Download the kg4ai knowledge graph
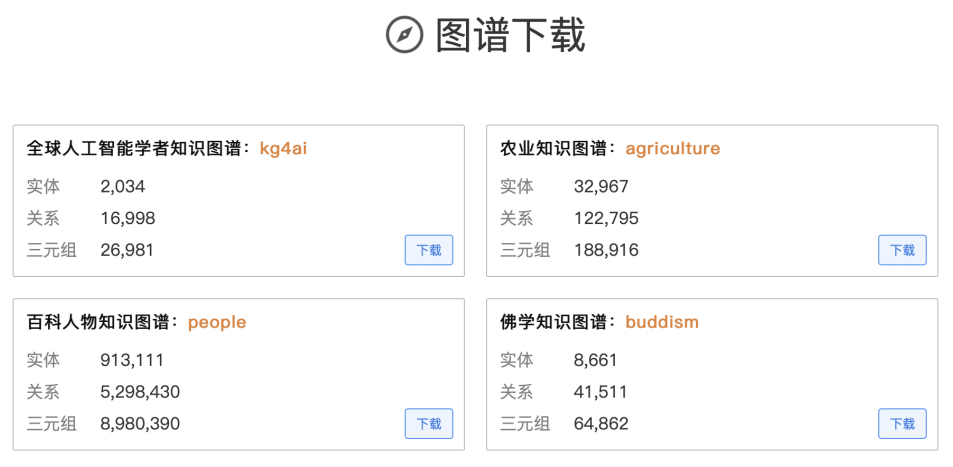953x467 pixels. tap(429, 250)
